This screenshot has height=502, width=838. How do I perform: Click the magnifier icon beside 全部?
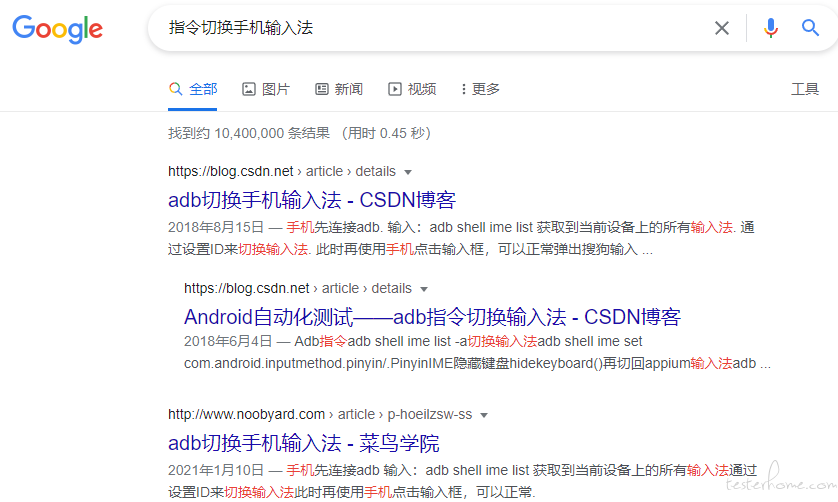click(x=175, y=89)
